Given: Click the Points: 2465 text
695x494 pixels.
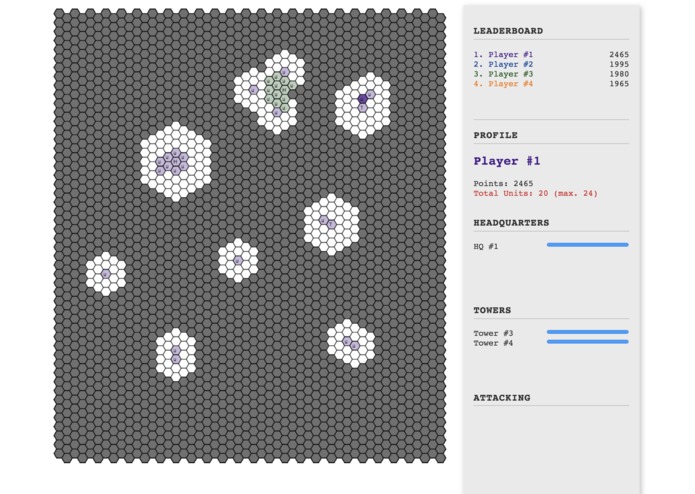Looking at the screenshot, I should pos(503,183).
